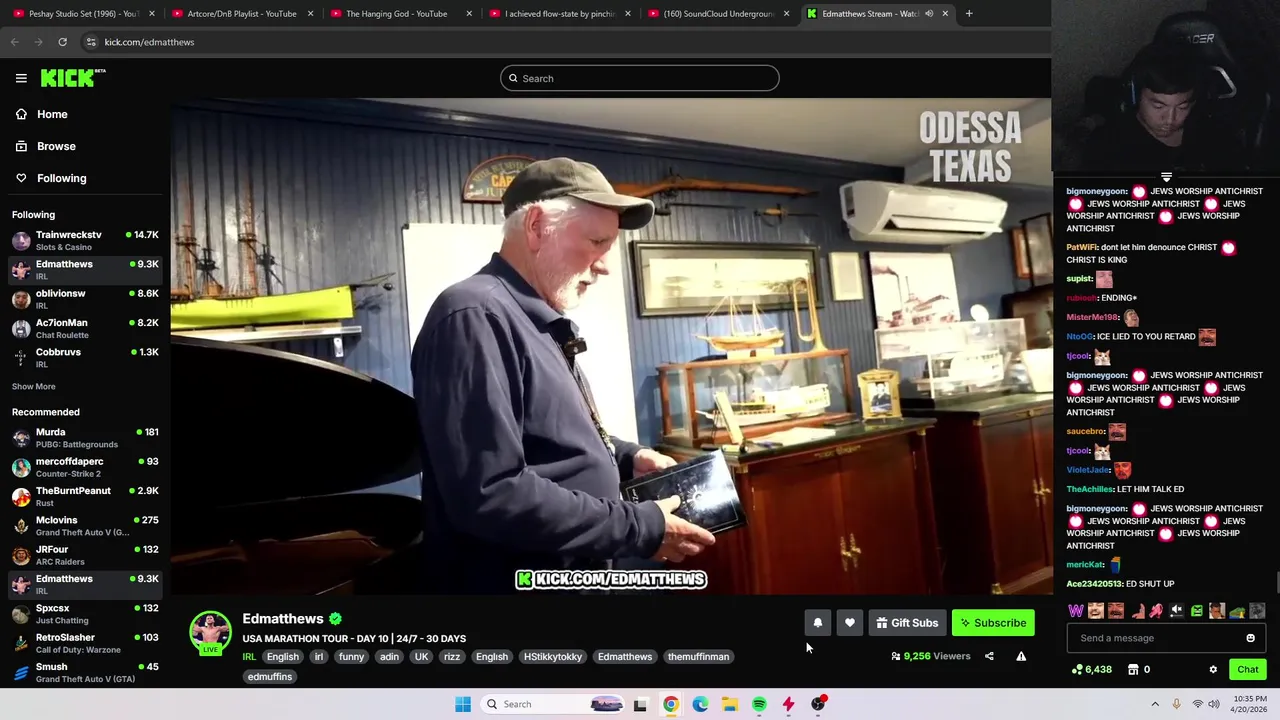
Task: Expand the Following list with Show more
Action: pos(34,386)
